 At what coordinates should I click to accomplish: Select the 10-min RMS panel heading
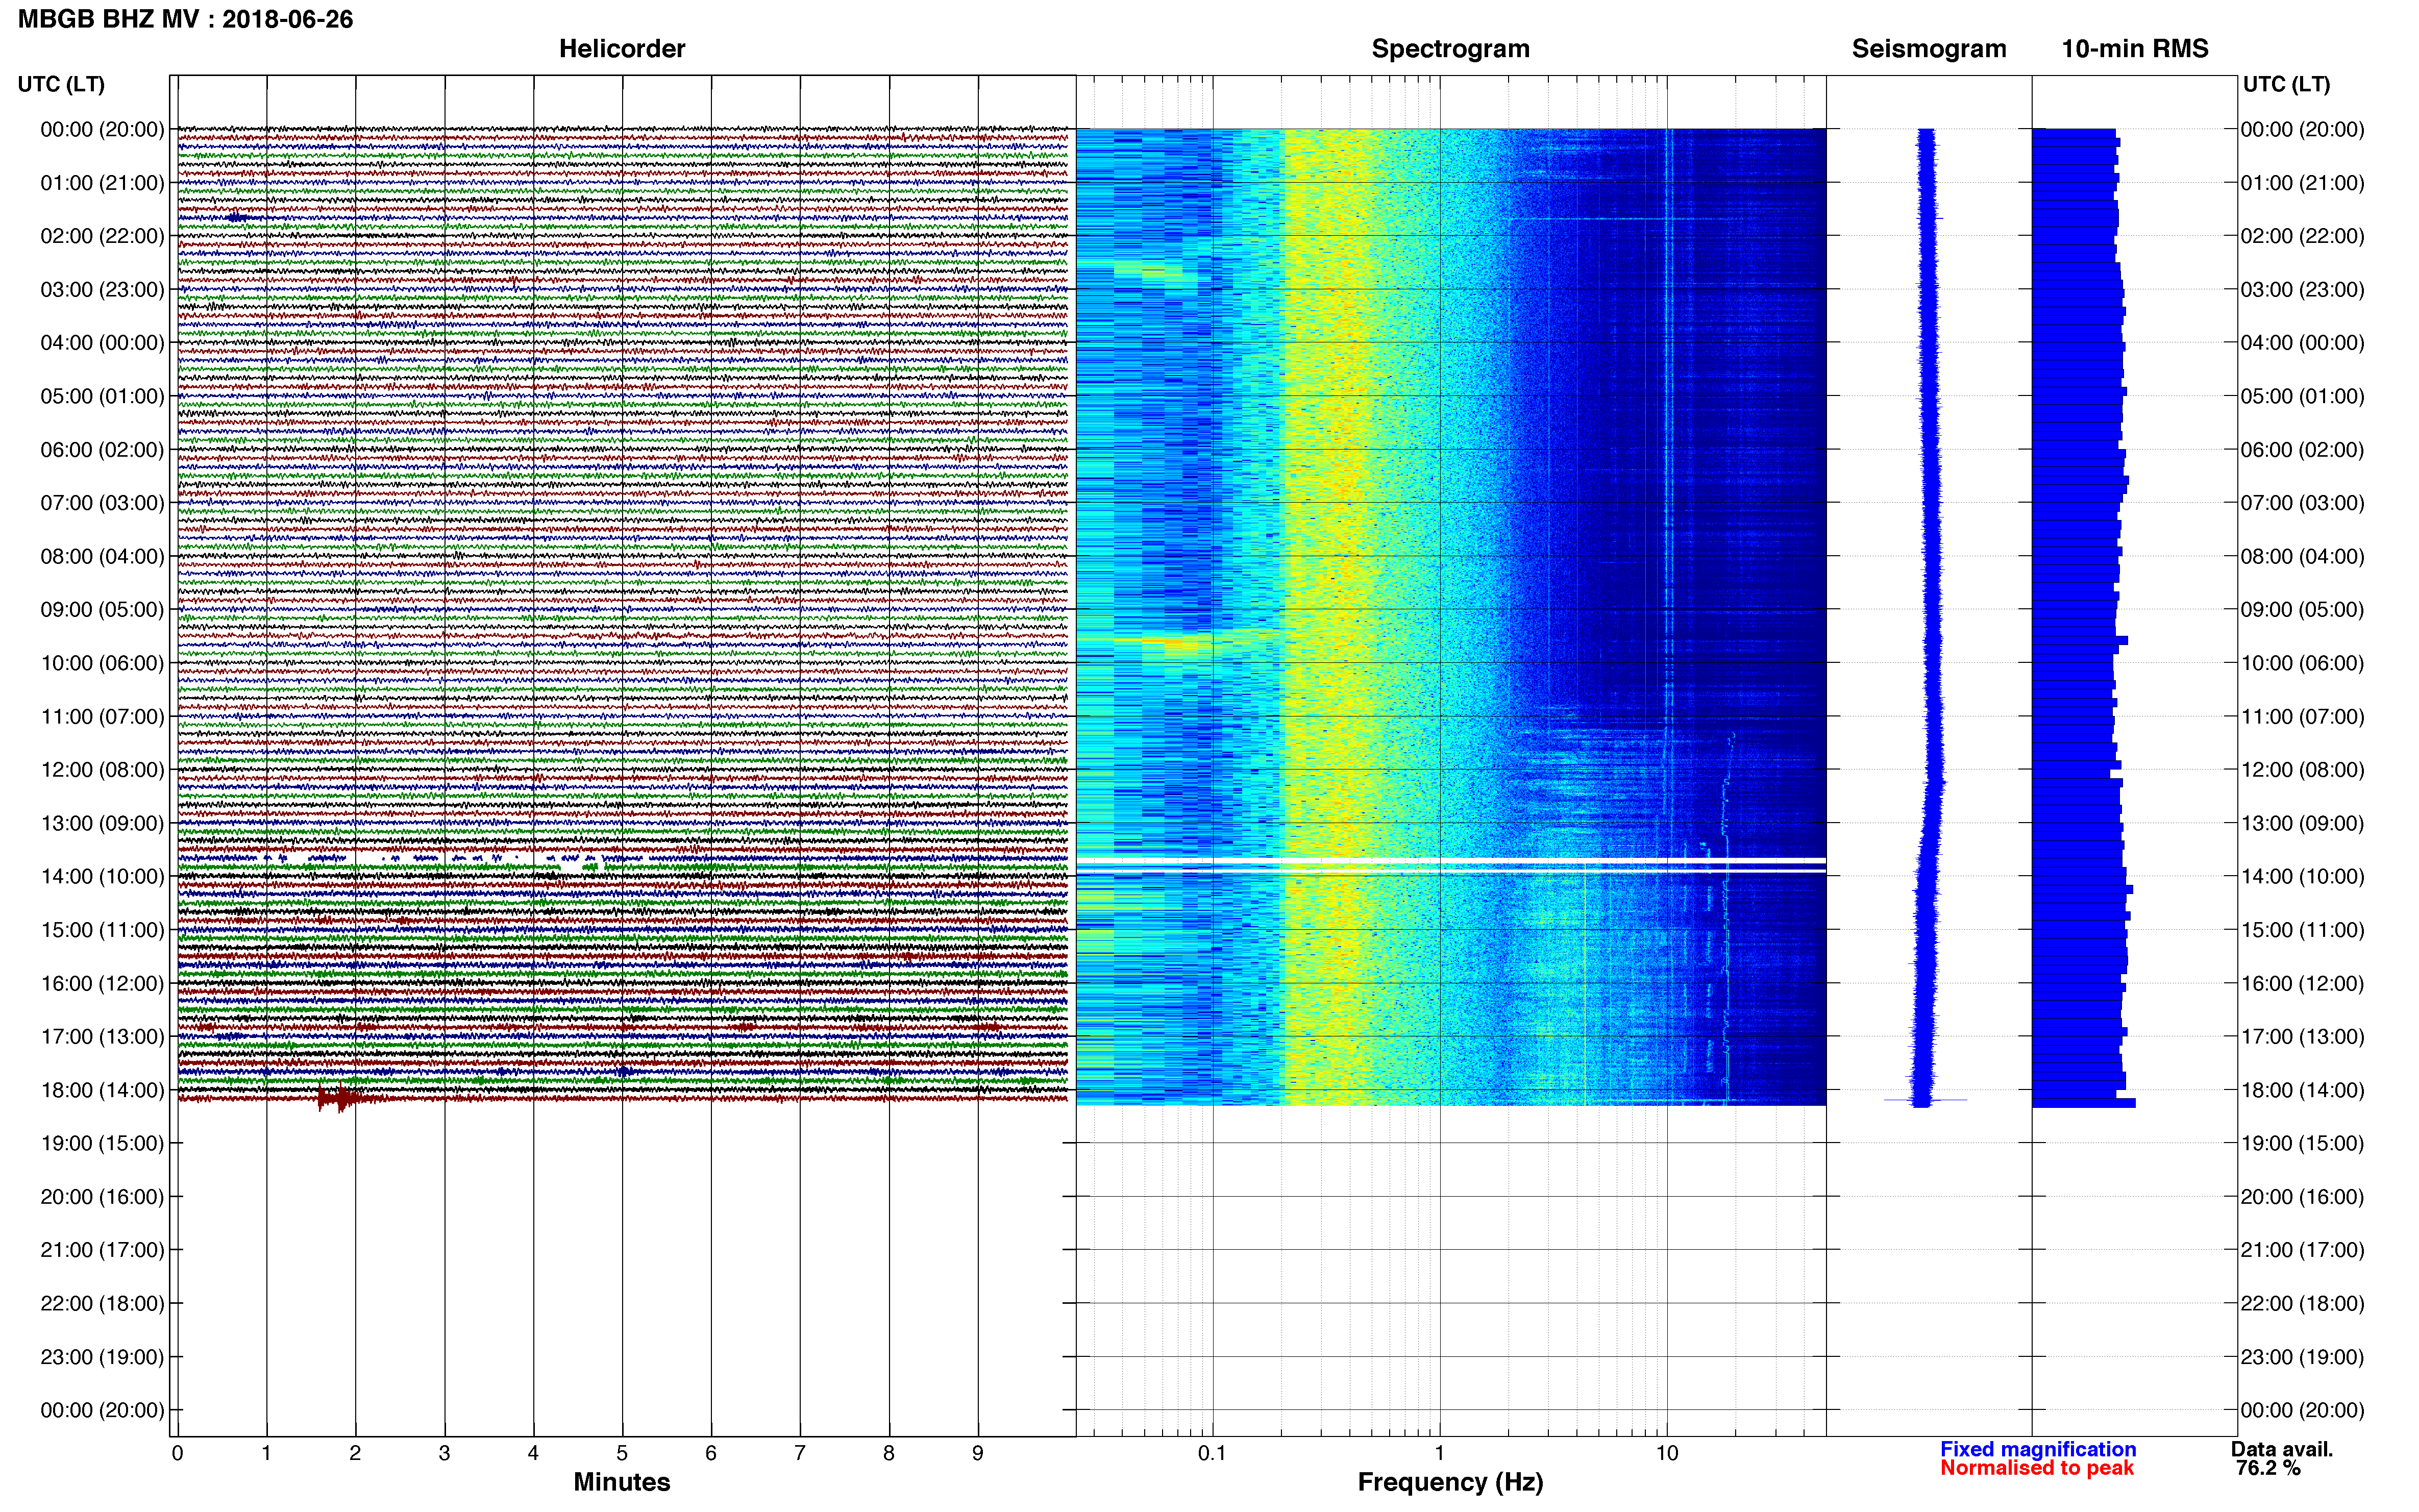2135,48
